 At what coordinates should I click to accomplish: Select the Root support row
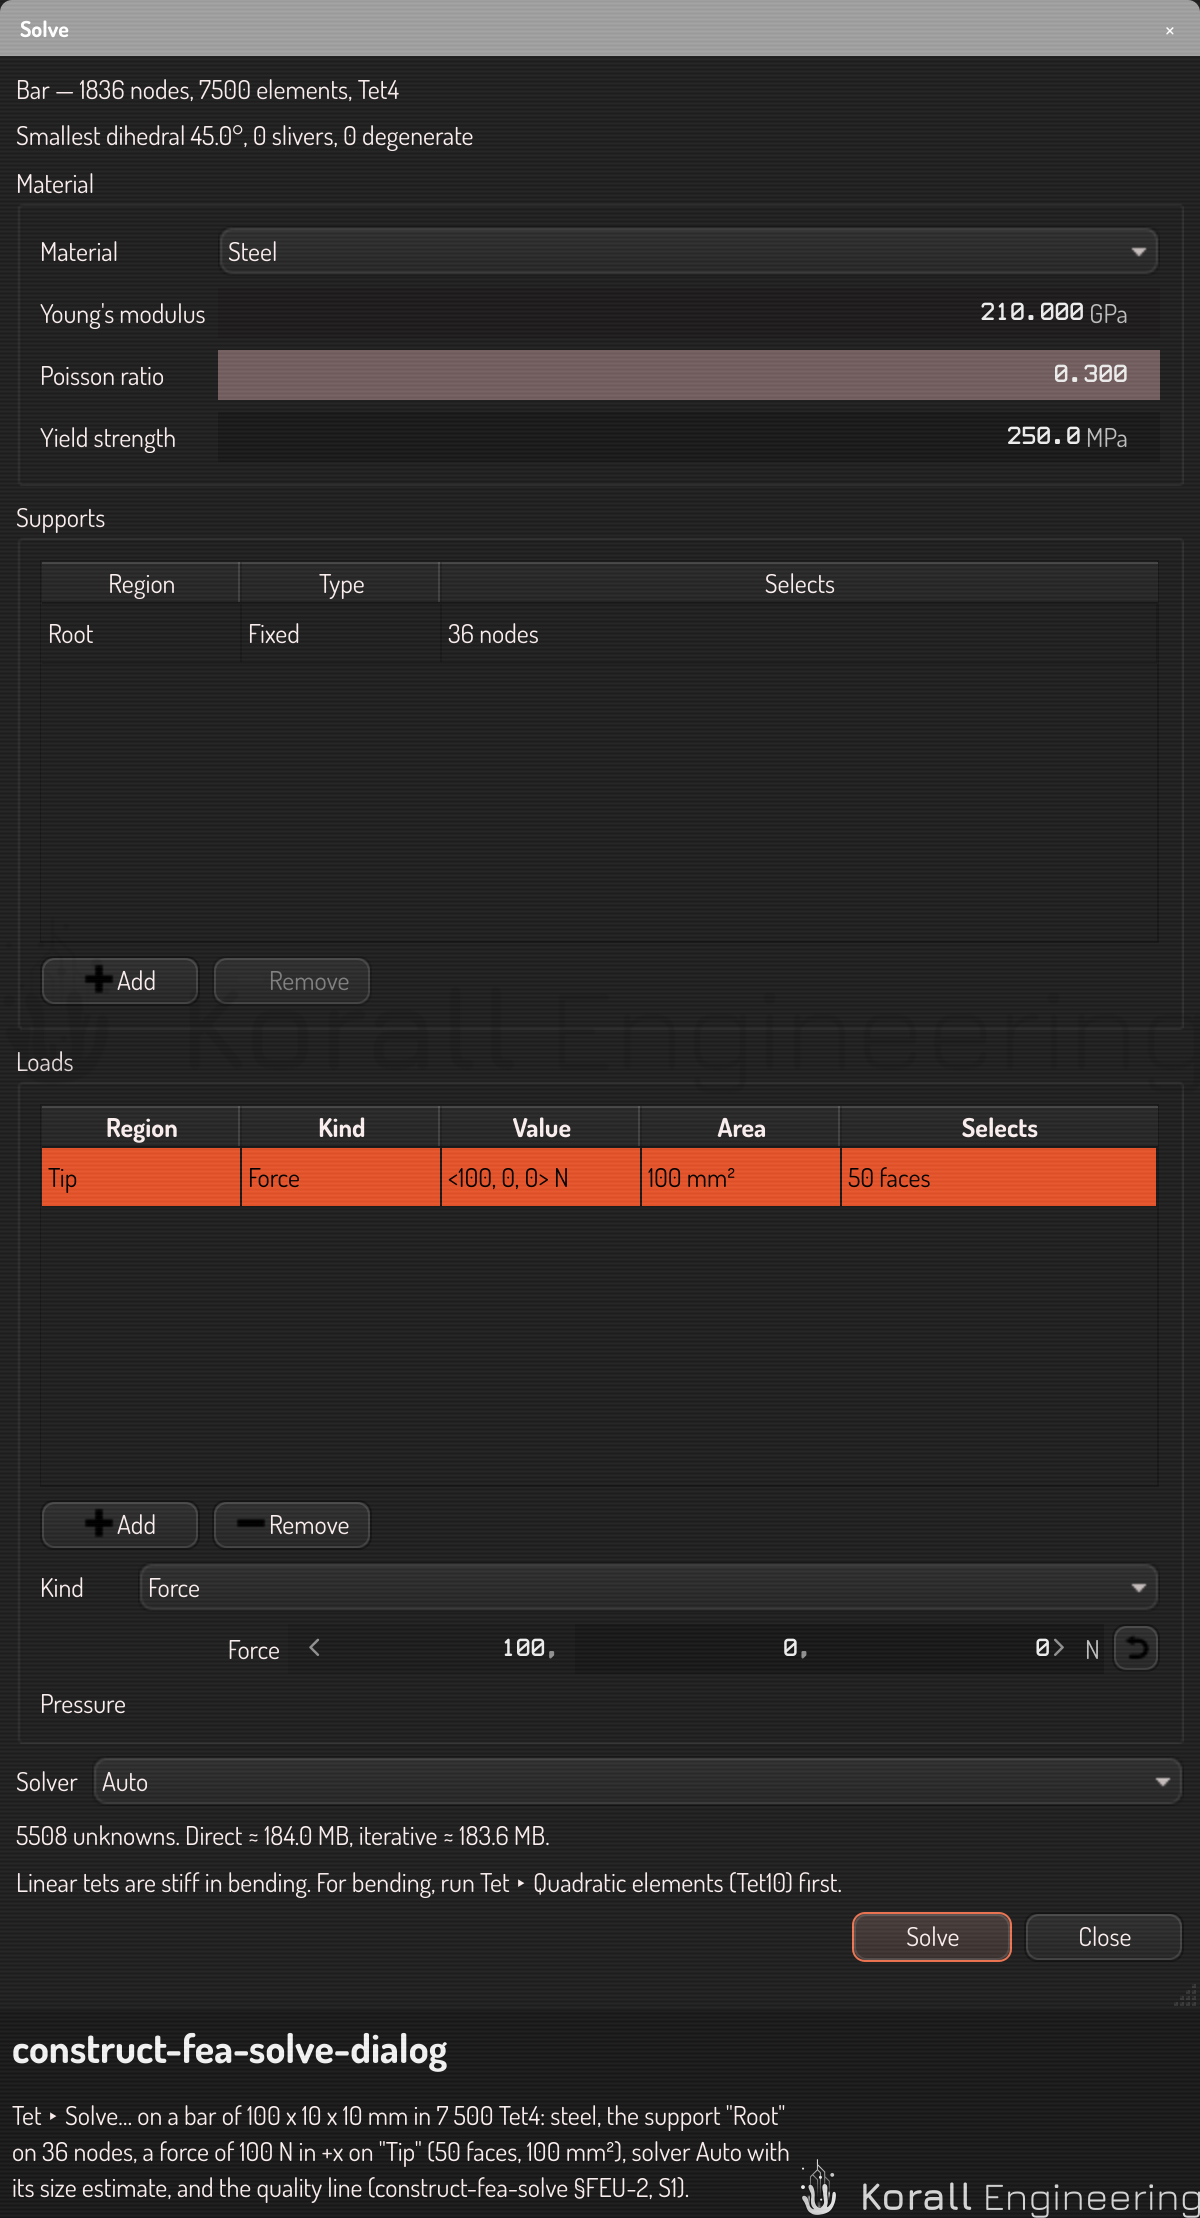click(599, 634)
